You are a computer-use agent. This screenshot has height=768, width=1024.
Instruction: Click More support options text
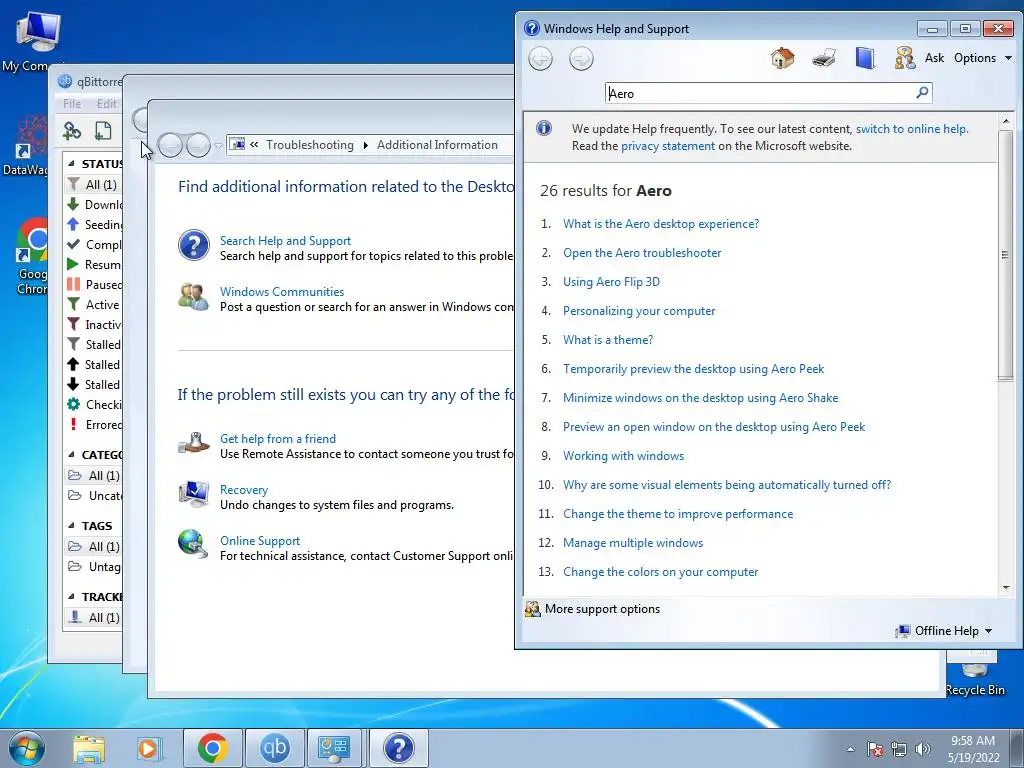tap(602, 609)
